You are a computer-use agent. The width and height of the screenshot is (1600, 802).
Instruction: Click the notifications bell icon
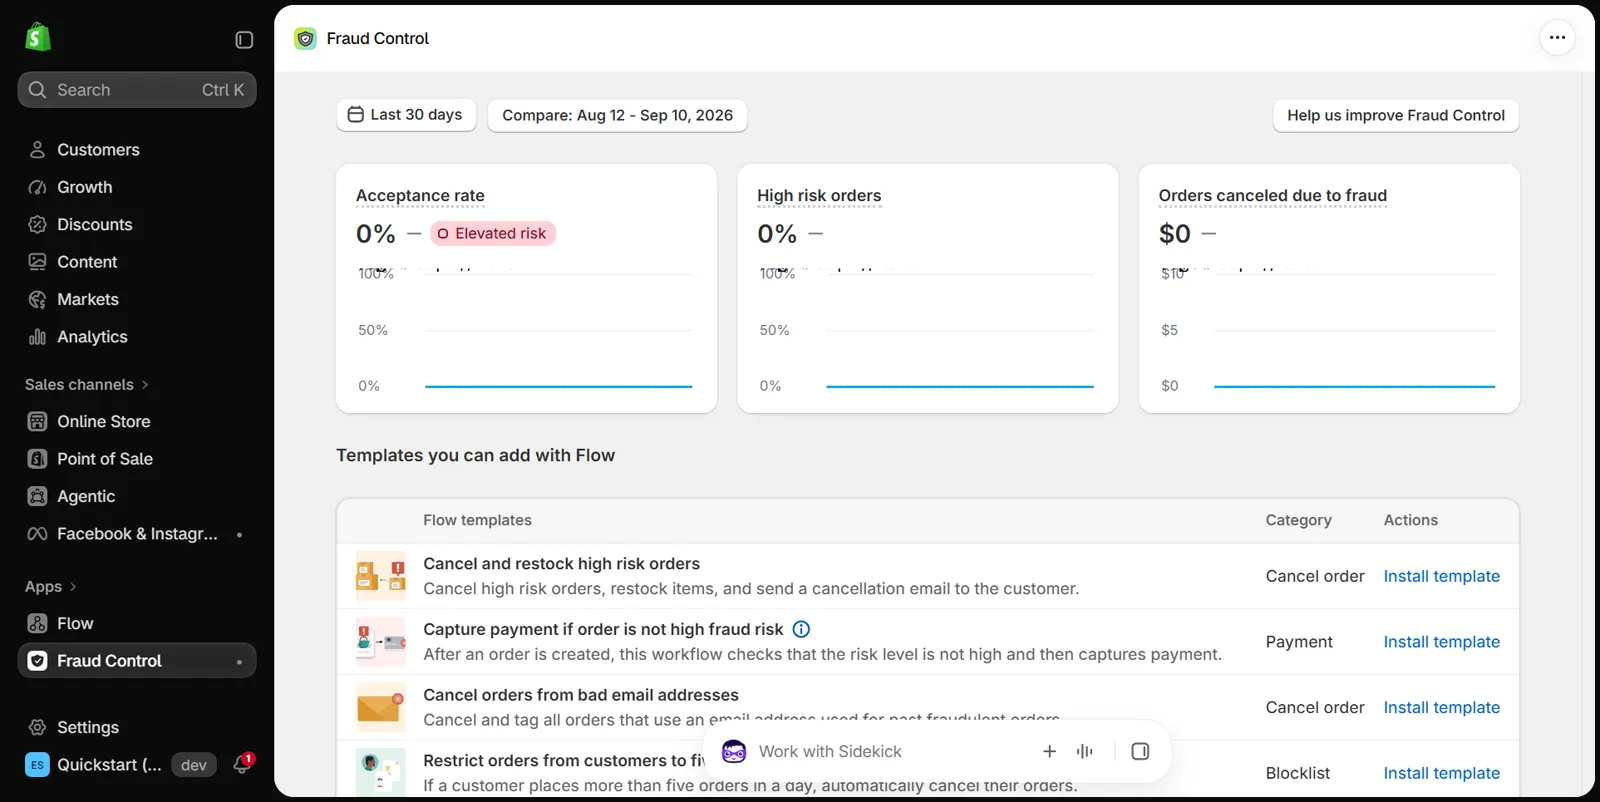point(242,765)
